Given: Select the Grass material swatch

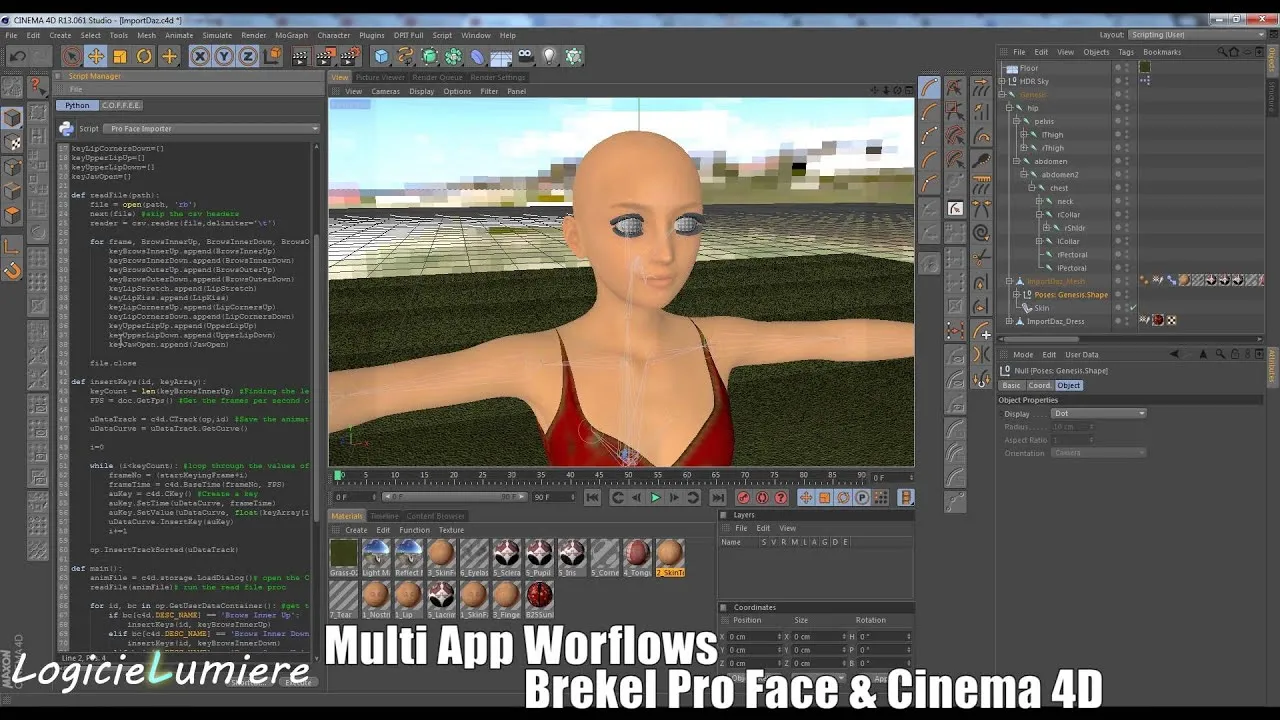Looking at the screenshot, I should [x=344, y=558].
